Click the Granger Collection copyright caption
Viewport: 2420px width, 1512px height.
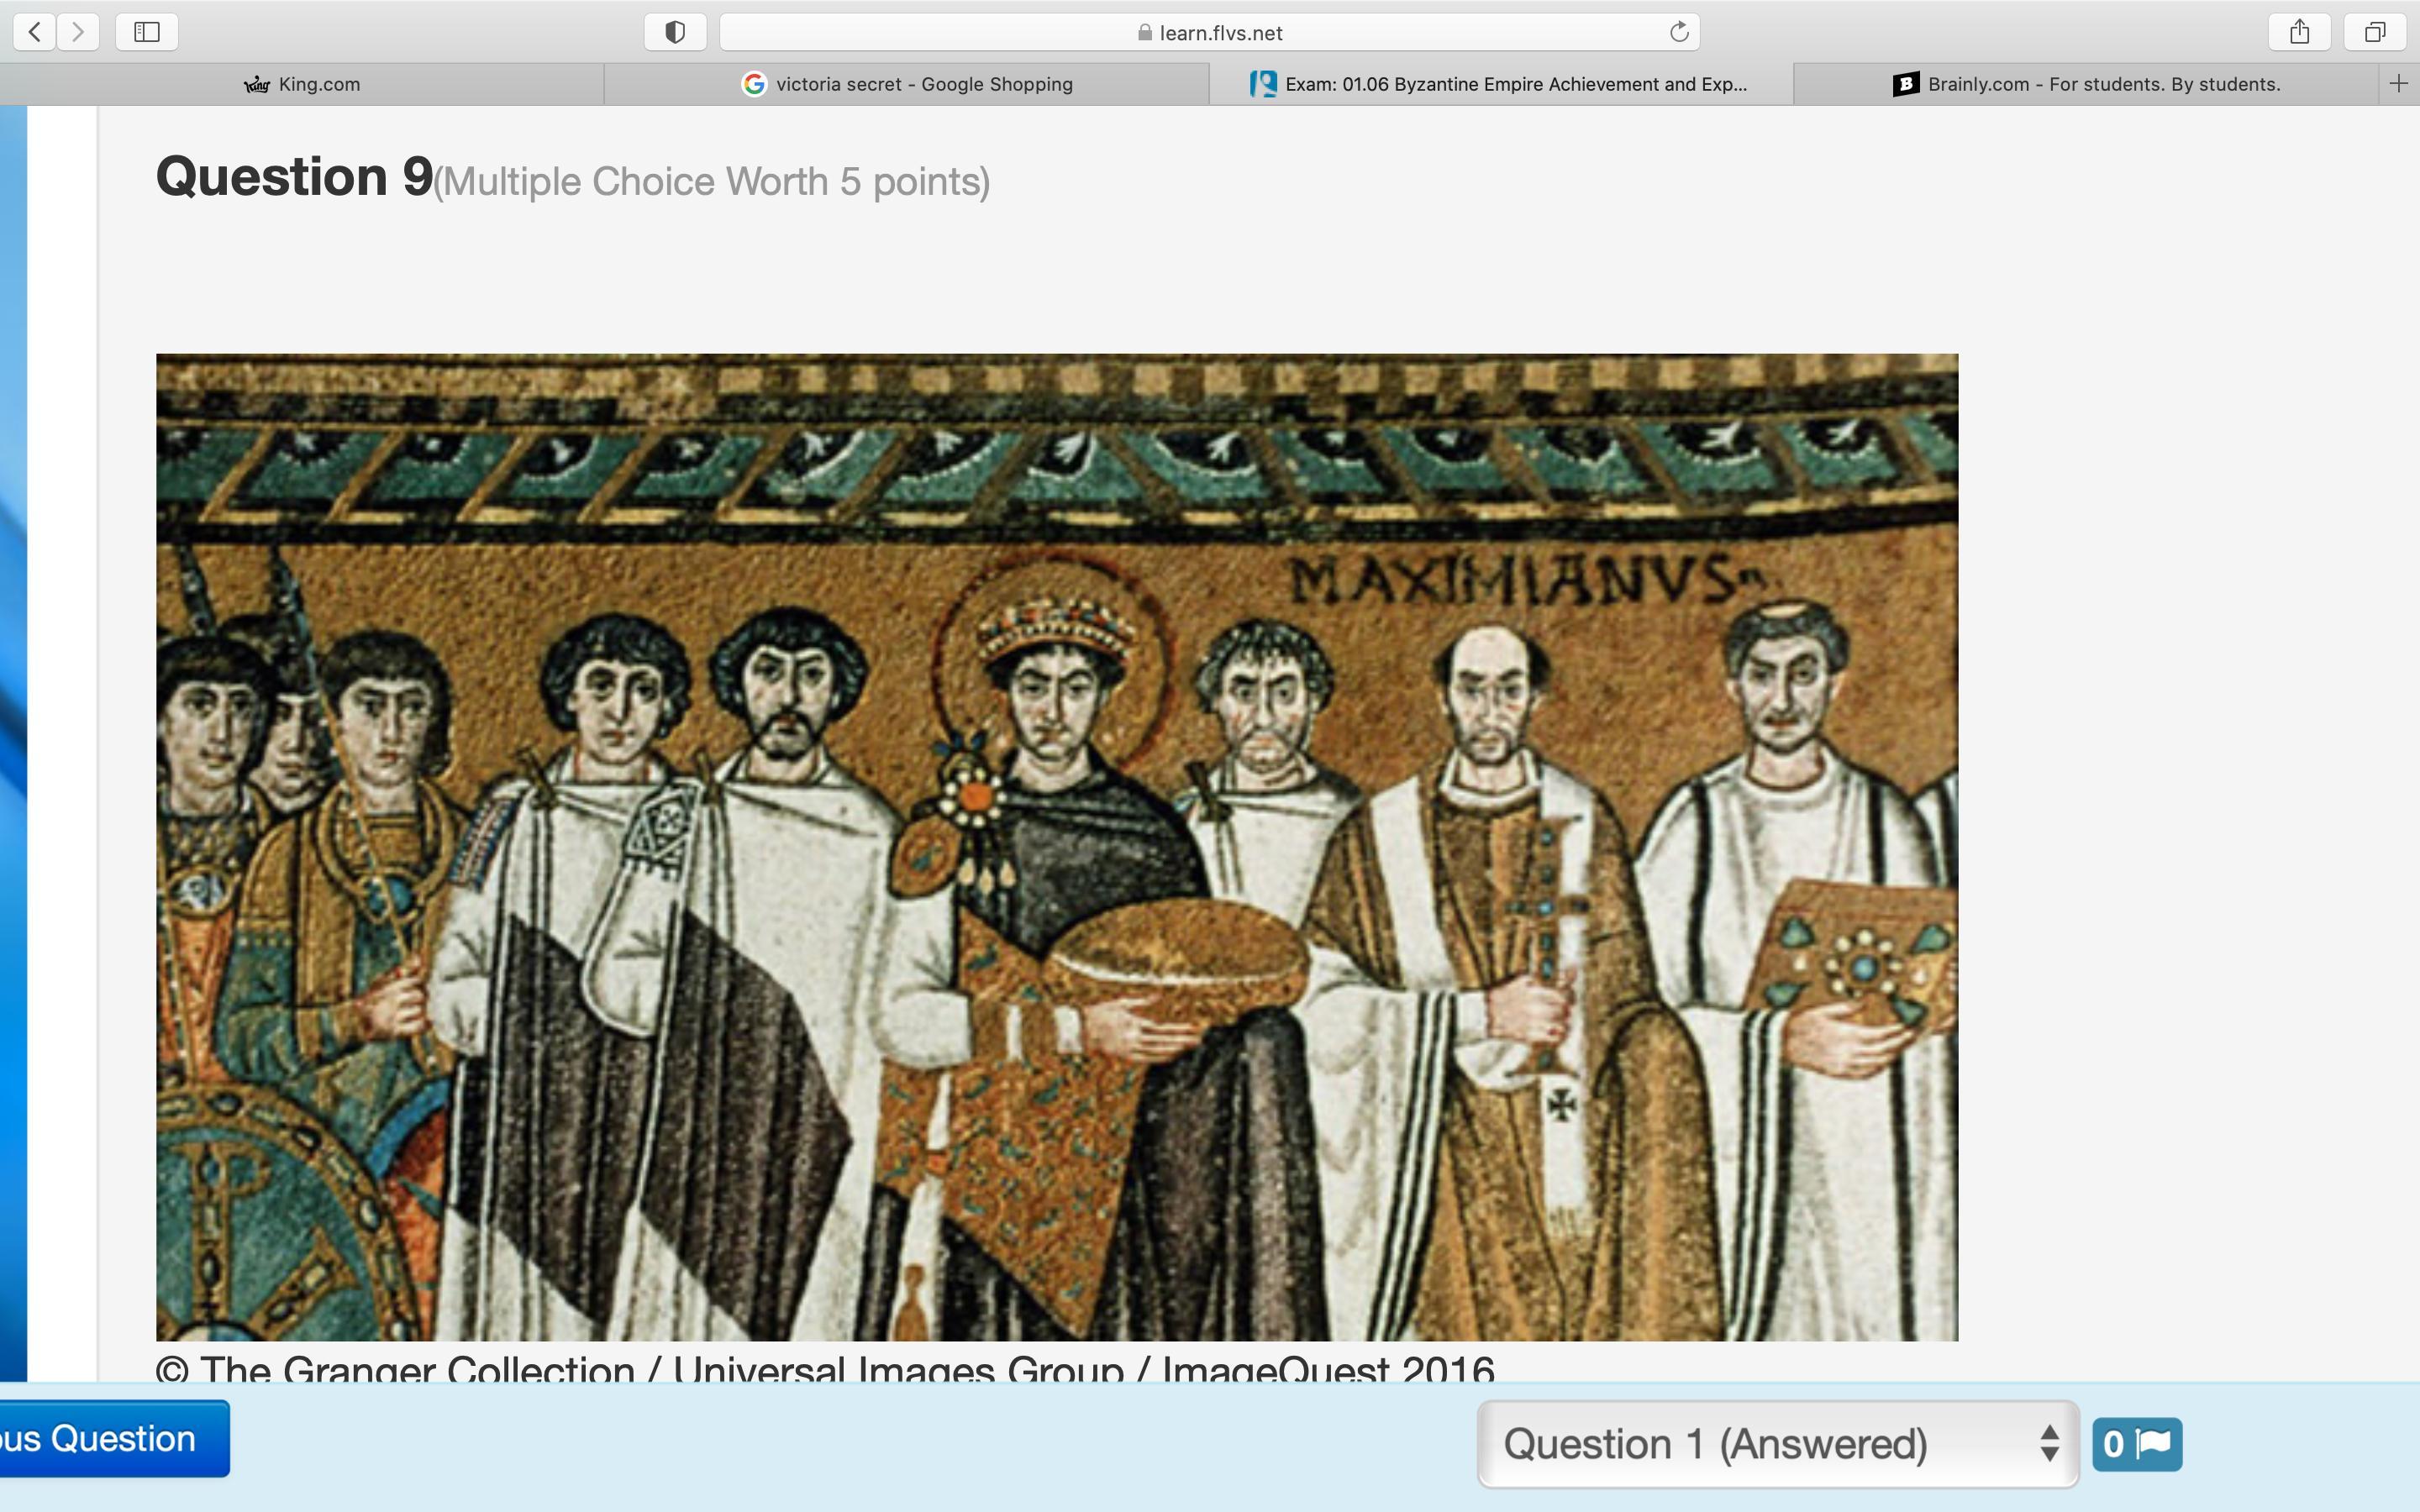click(x=824, y=1367)
